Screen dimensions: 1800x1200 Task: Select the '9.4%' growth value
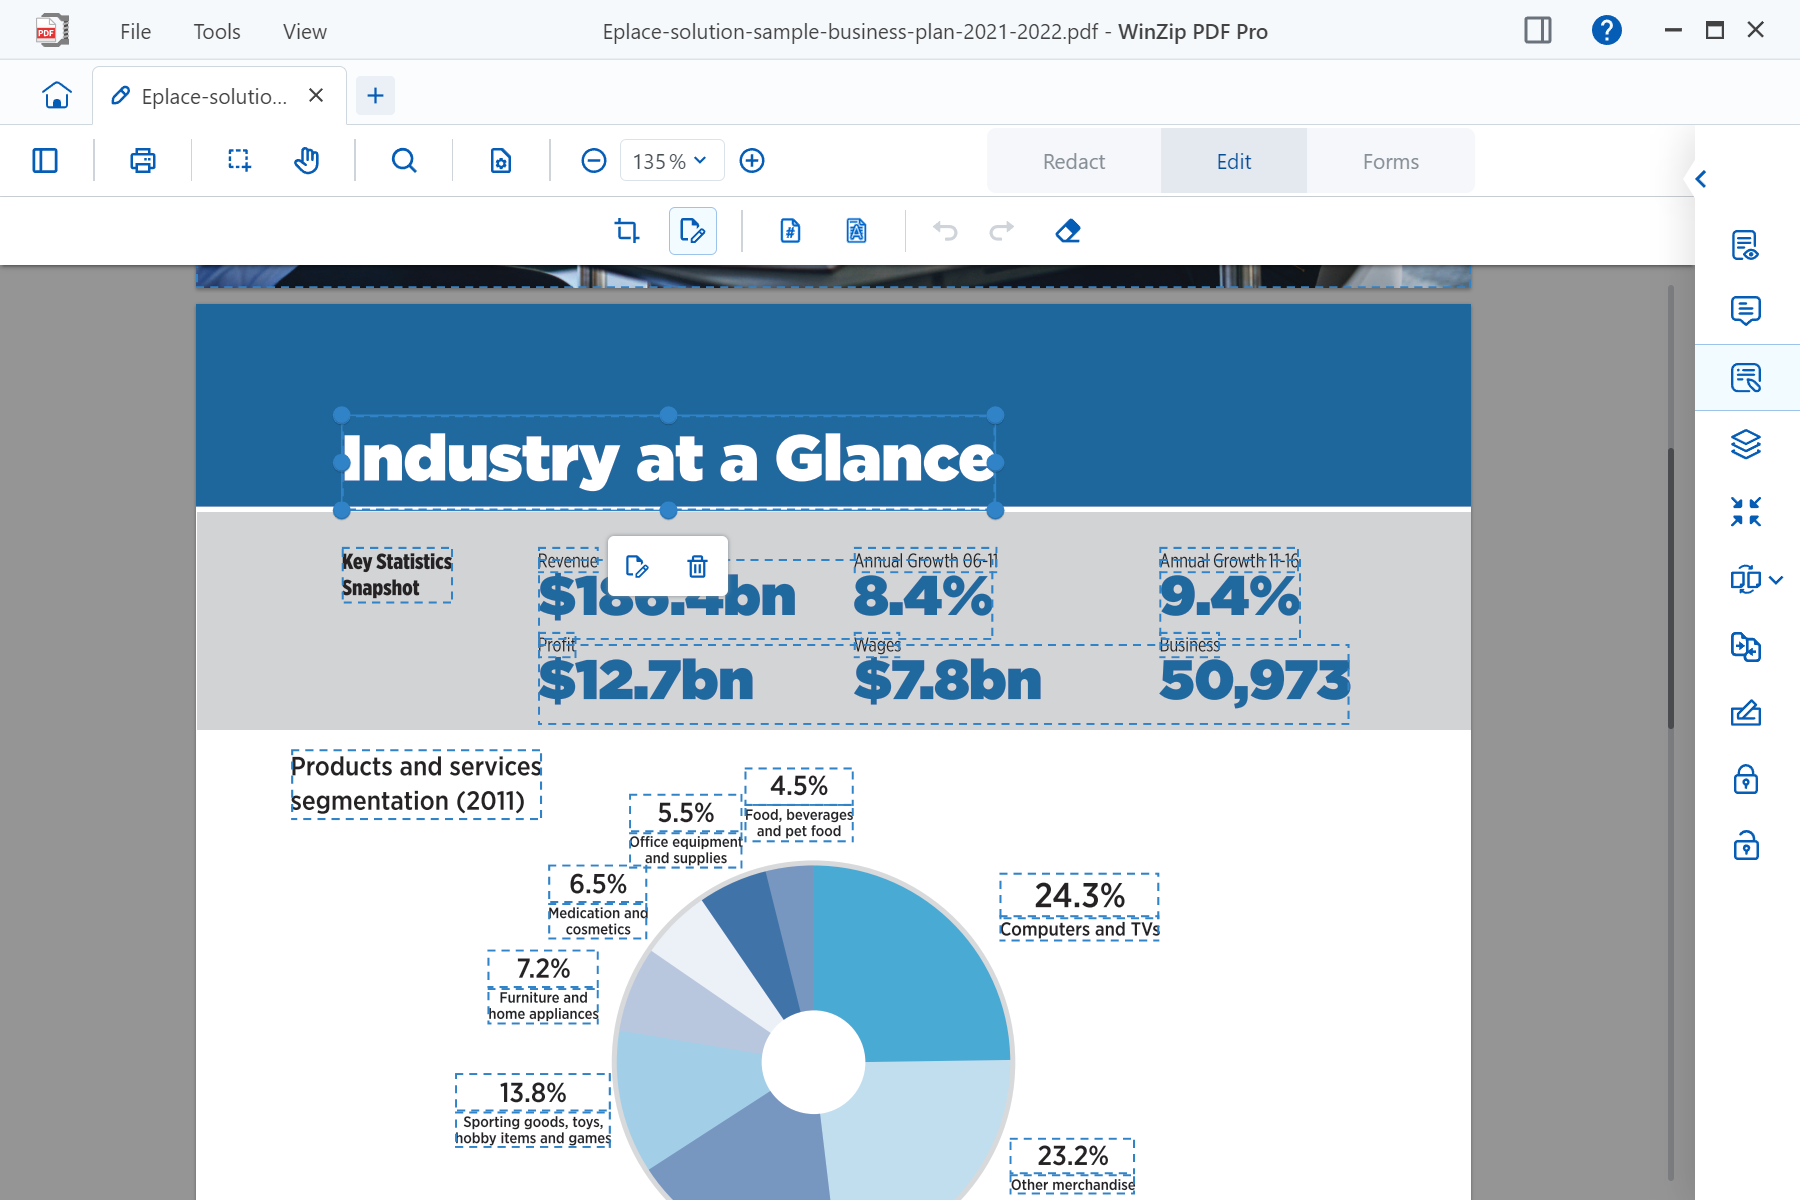[x=1229, y=597]
